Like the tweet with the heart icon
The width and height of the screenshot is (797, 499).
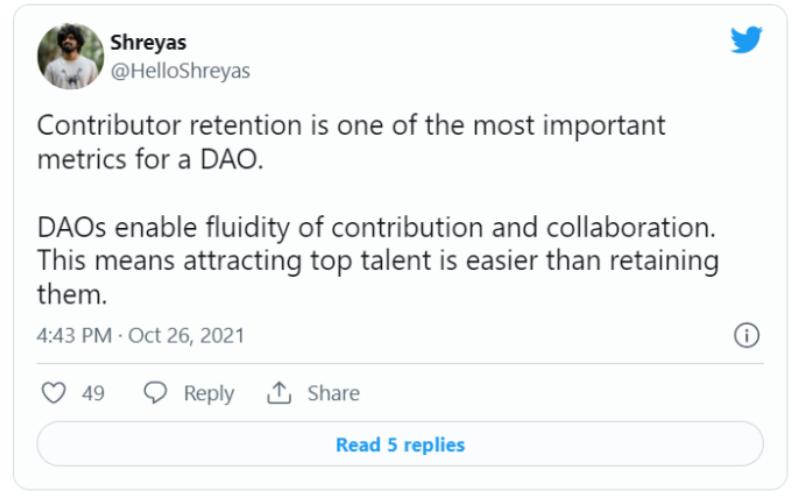53,393
